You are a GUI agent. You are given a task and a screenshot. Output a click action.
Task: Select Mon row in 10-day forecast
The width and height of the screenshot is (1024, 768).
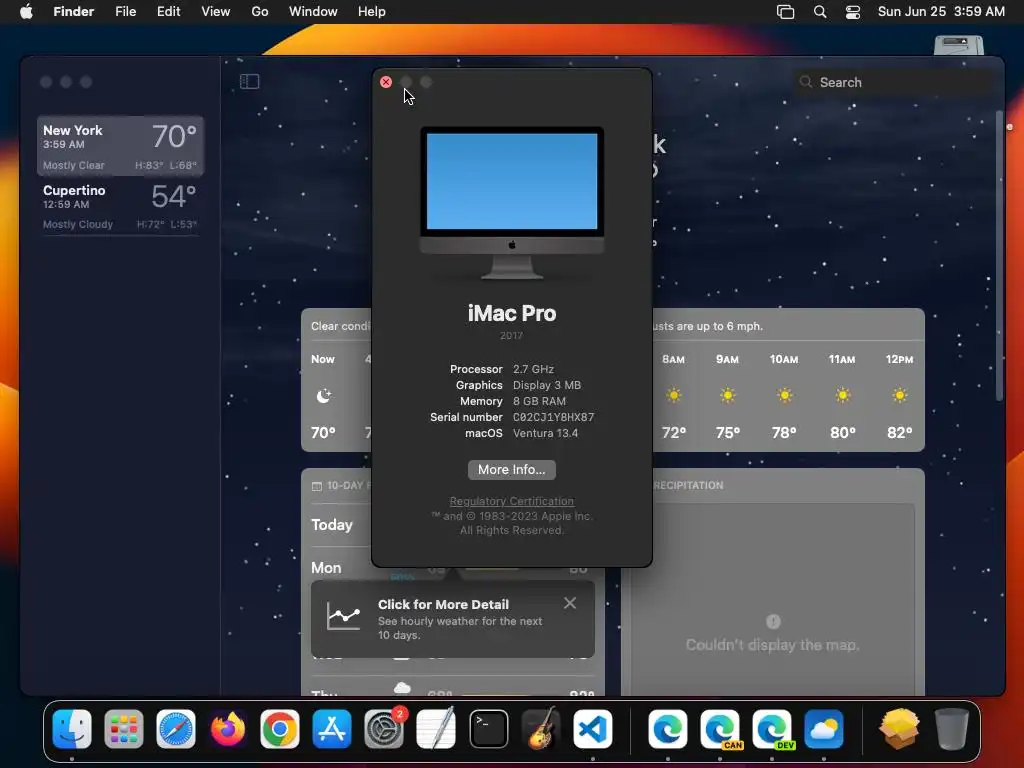point(340,568)
